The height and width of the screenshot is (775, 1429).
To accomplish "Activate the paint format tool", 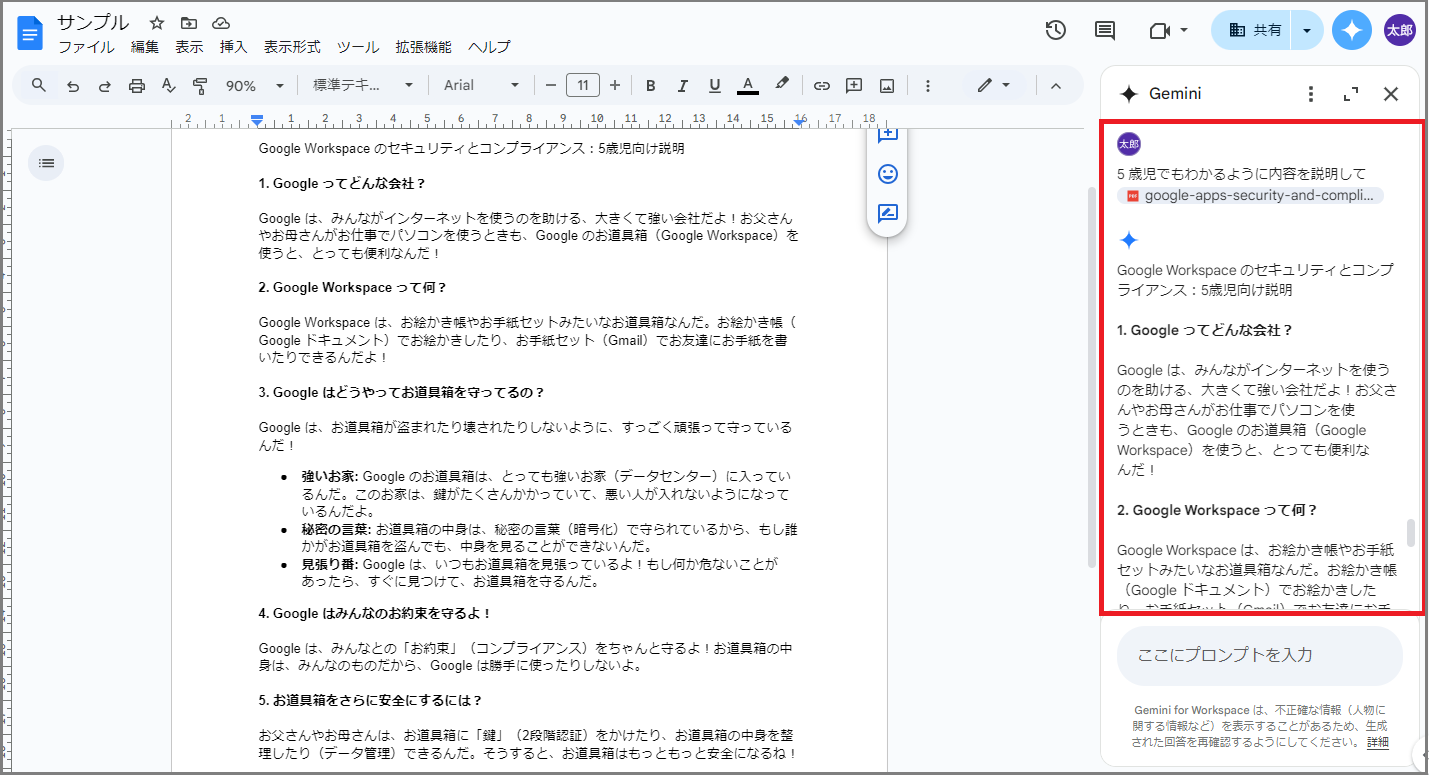I will click(200, 86).
